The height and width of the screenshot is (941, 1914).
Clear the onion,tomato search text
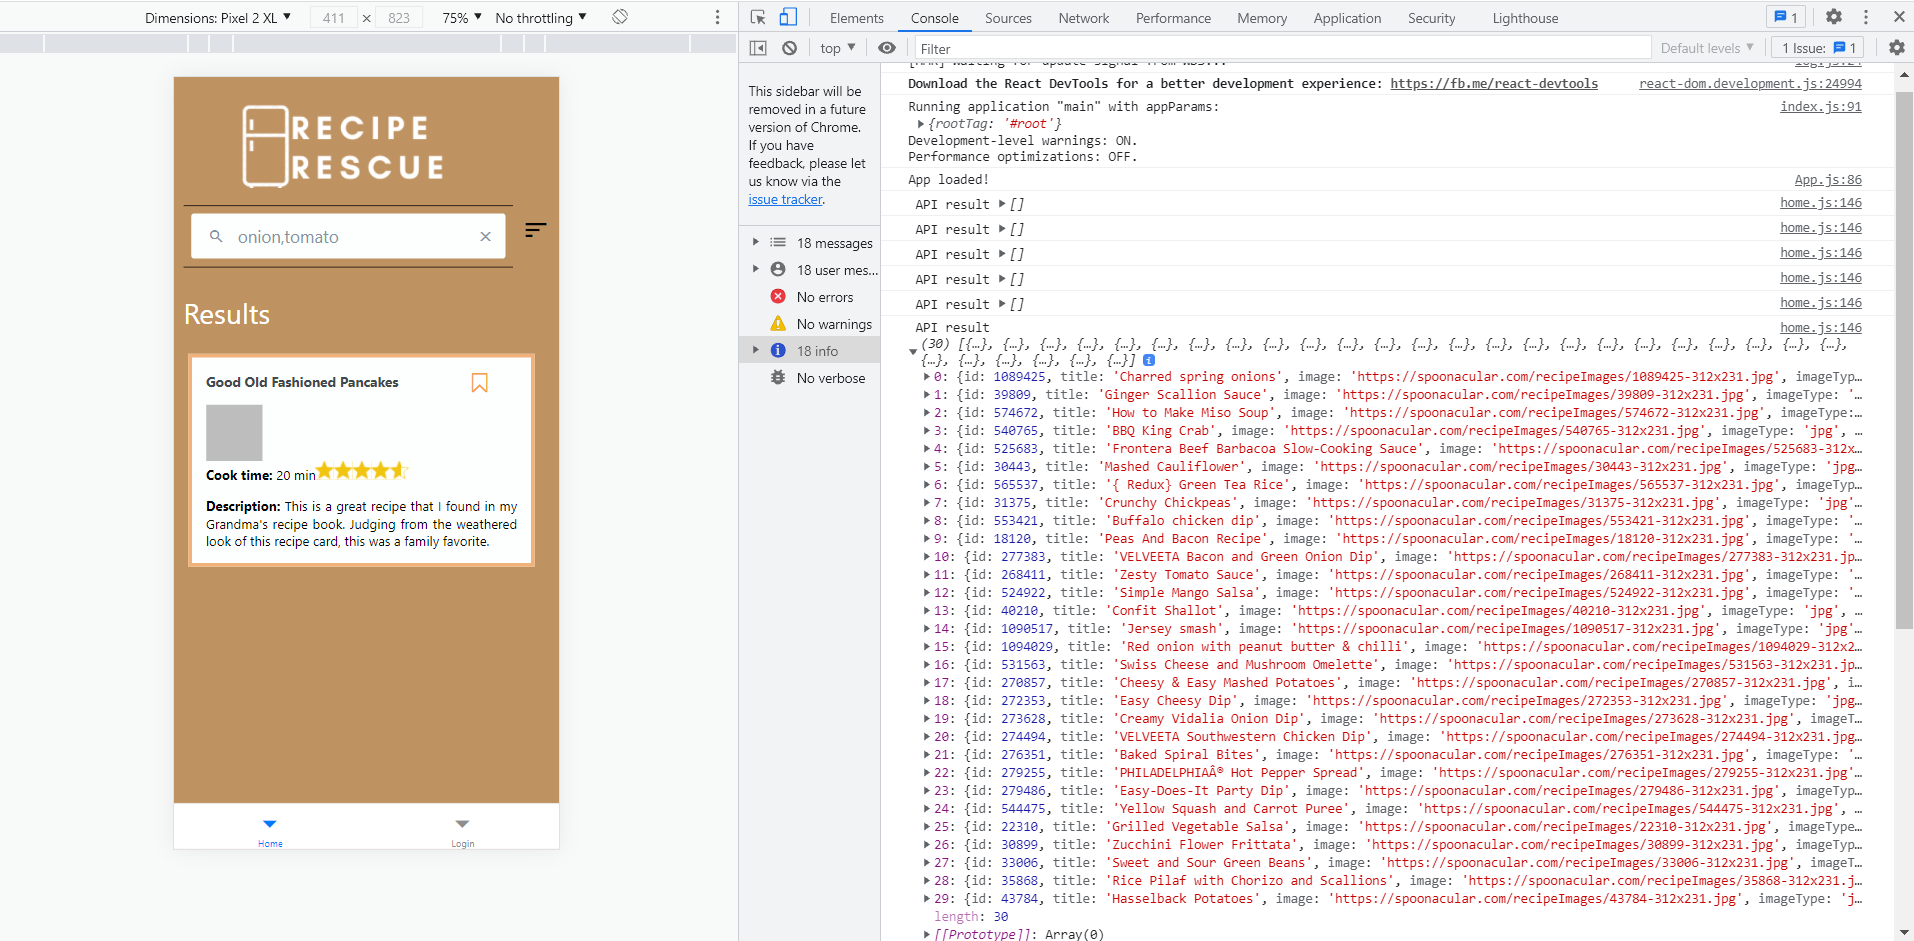coord(485,237)
